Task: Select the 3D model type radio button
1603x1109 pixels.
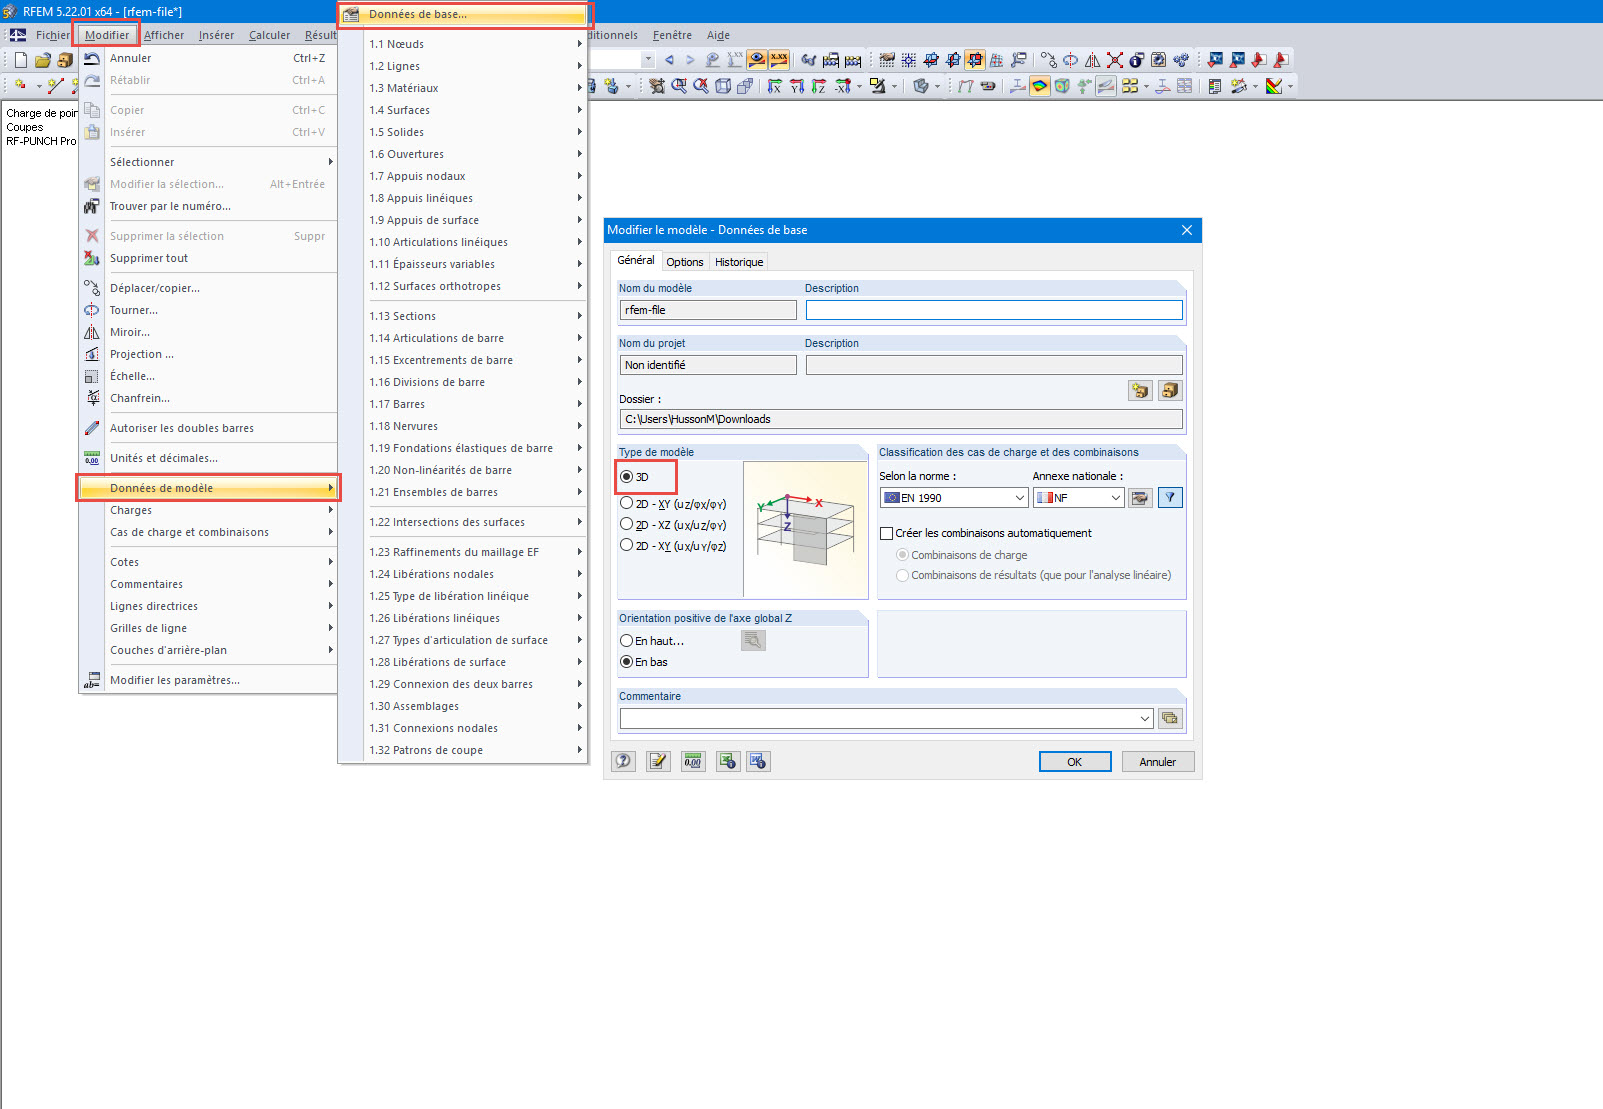Action: click(x=627, y=477)
